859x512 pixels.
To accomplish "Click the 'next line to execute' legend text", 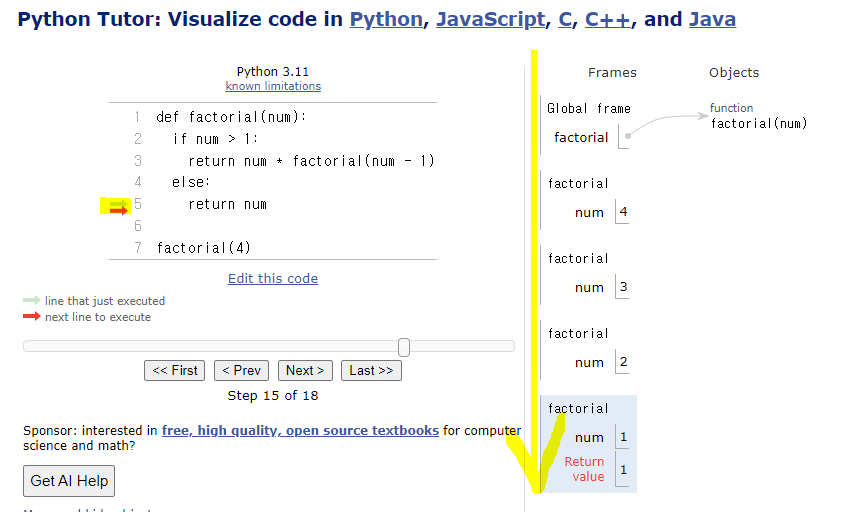I will coord(98,317).
